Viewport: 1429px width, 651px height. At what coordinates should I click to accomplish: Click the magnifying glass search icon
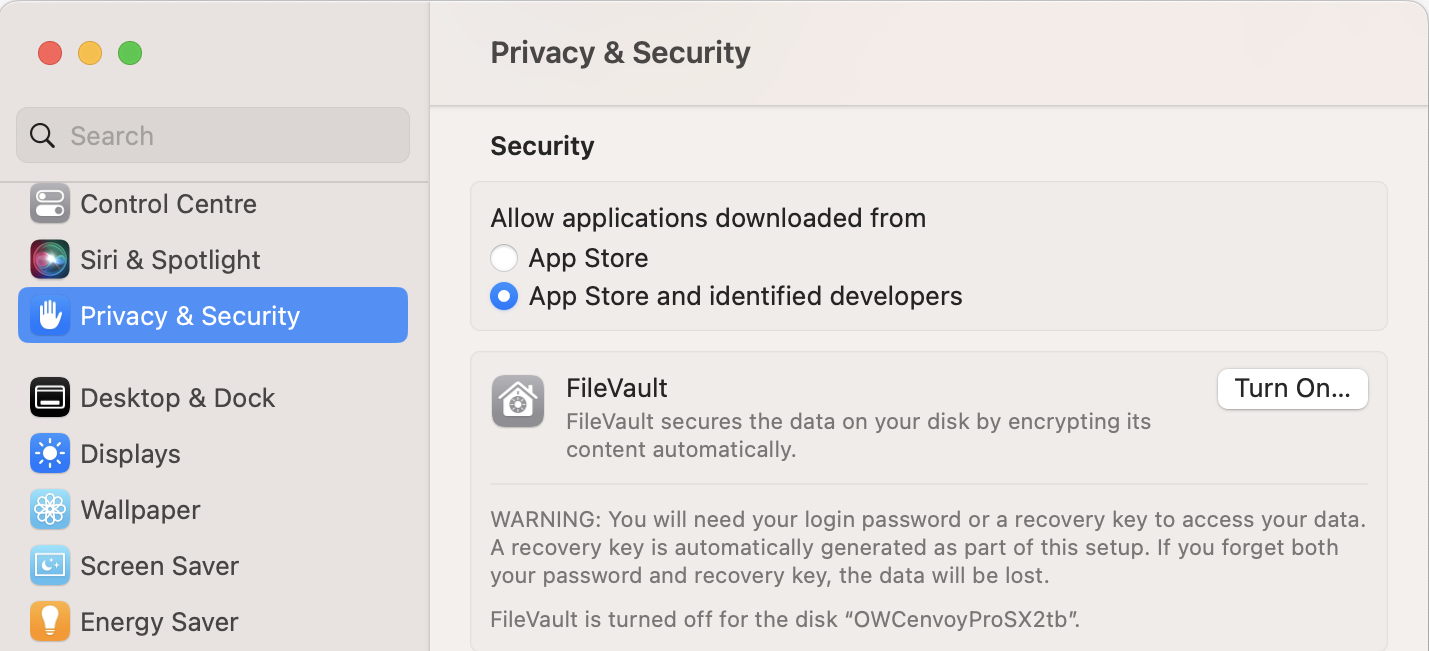click(42, 136)
